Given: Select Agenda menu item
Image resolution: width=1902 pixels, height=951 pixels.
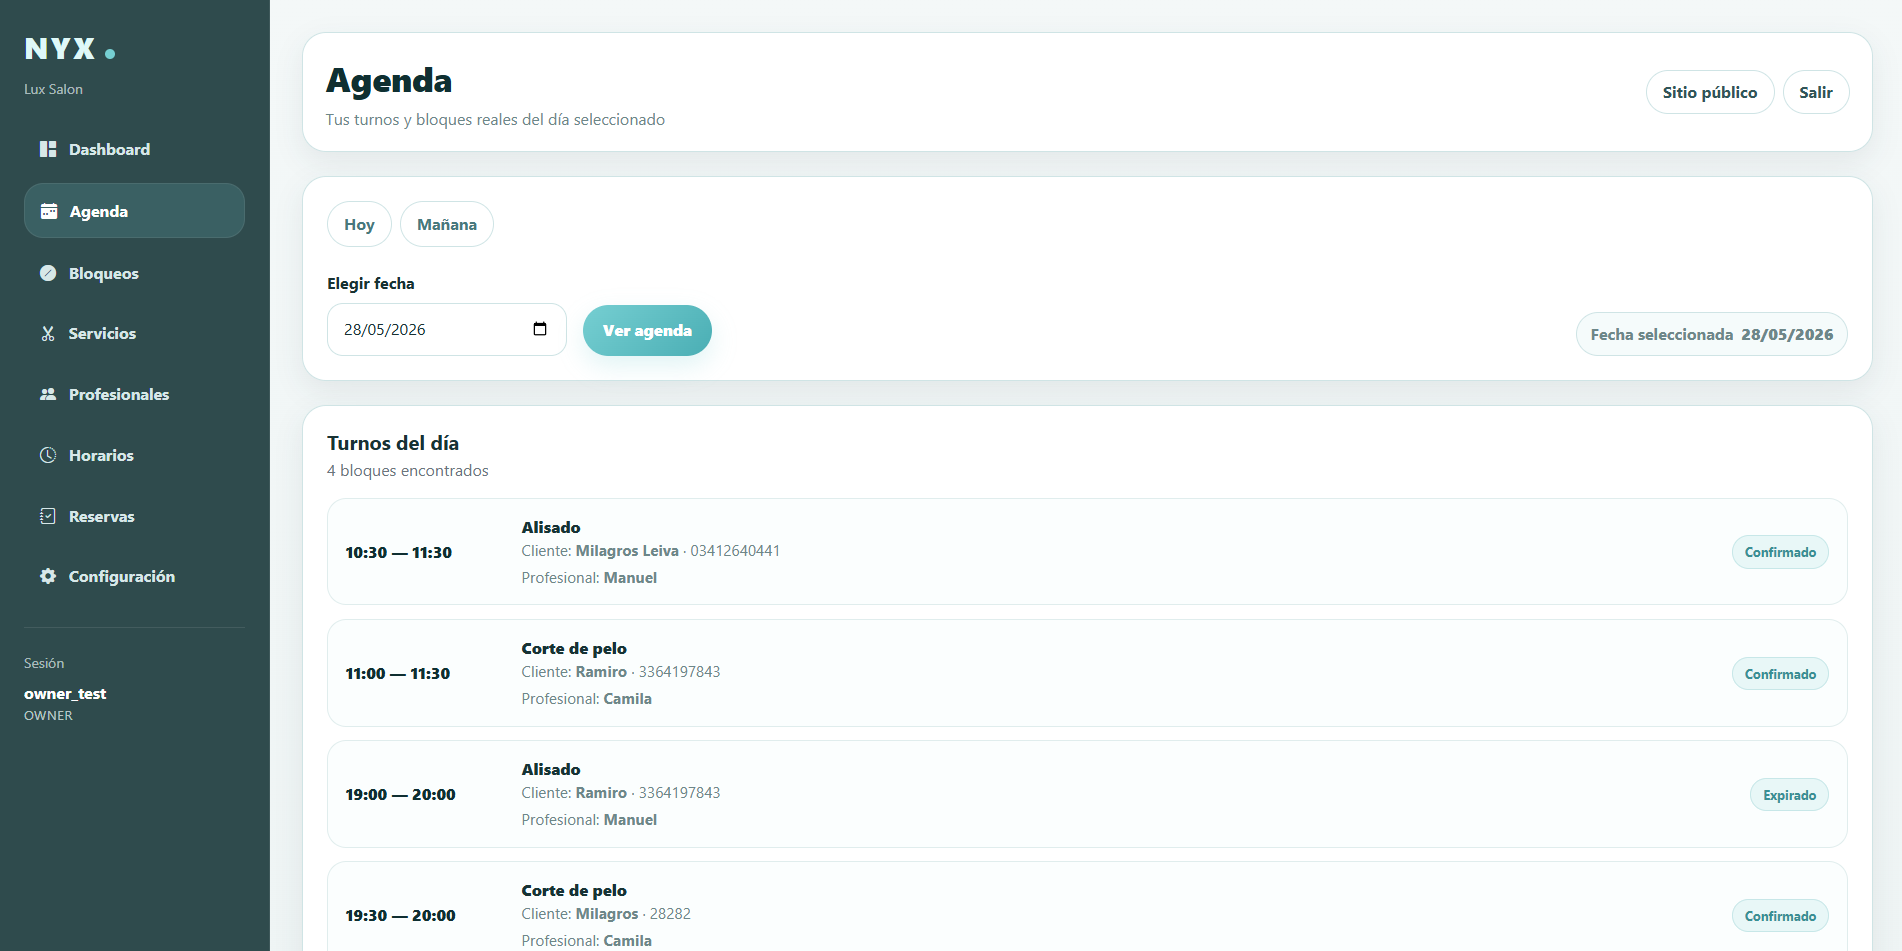Looking at the screenshot, I should (x=134, y=211).
